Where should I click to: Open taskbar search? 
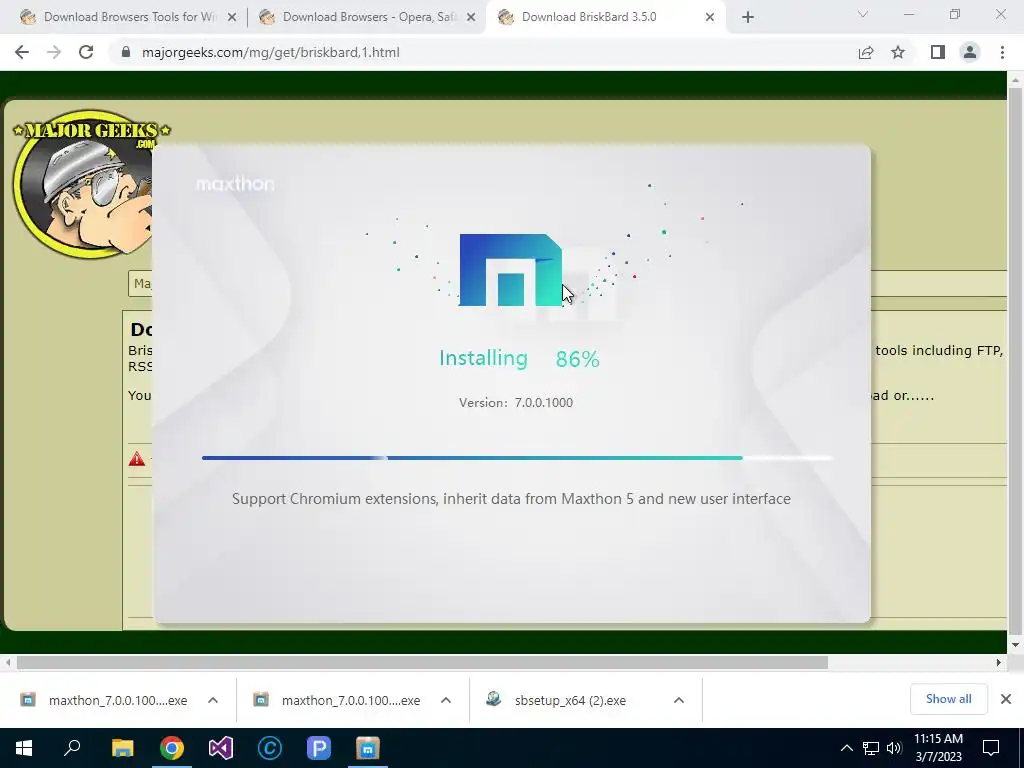pyautogui.click(x=72, y=748)
